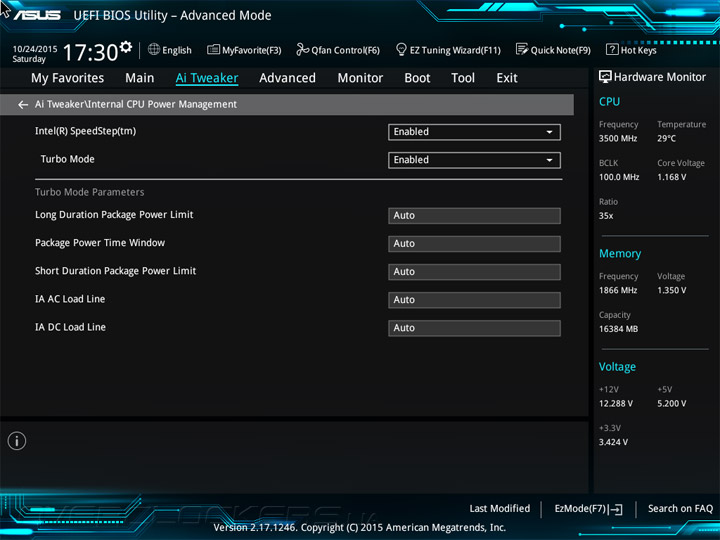
Task: Click the Turbo Mode dropdown arrow
Action: click(x=549, y=160)
